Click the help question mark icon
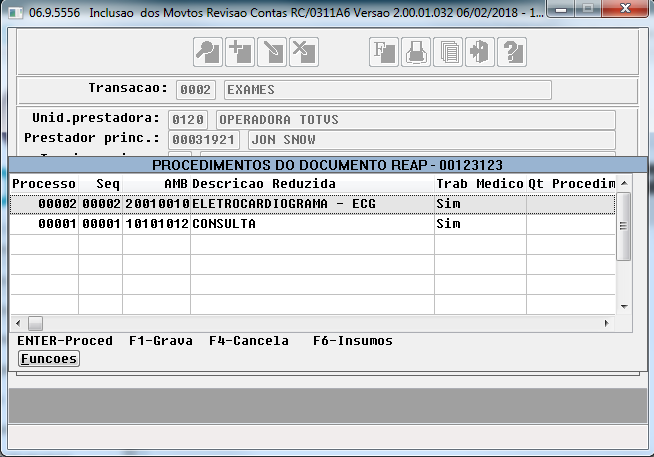 512,52
